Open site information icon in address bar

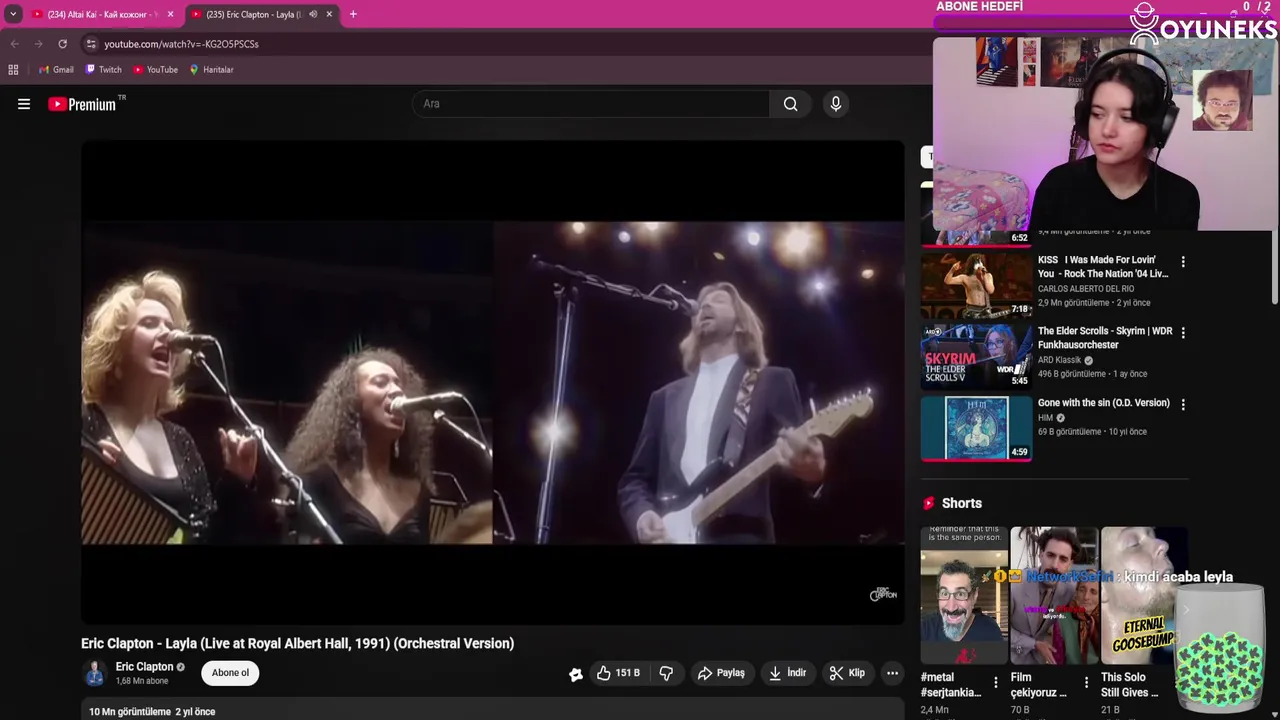pyautogui.click(x=91, y=44)
